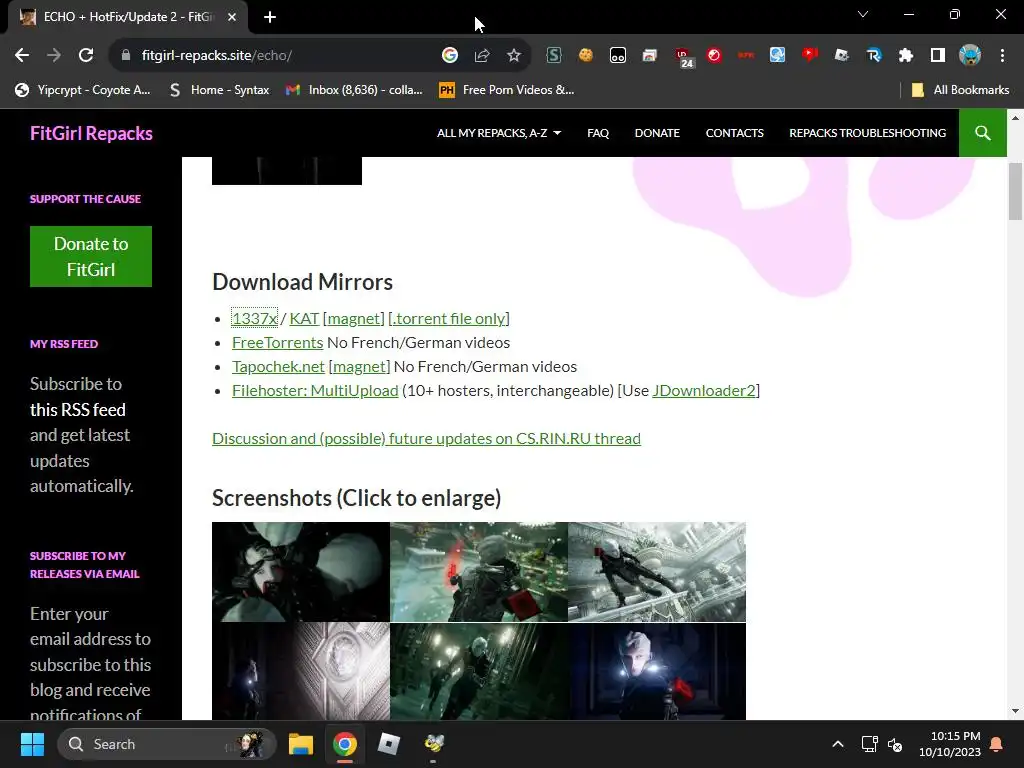This screenshot has height=768, width=1024.
Task: Open the extension with the 24 badge
Action: [x=682, y=57]
